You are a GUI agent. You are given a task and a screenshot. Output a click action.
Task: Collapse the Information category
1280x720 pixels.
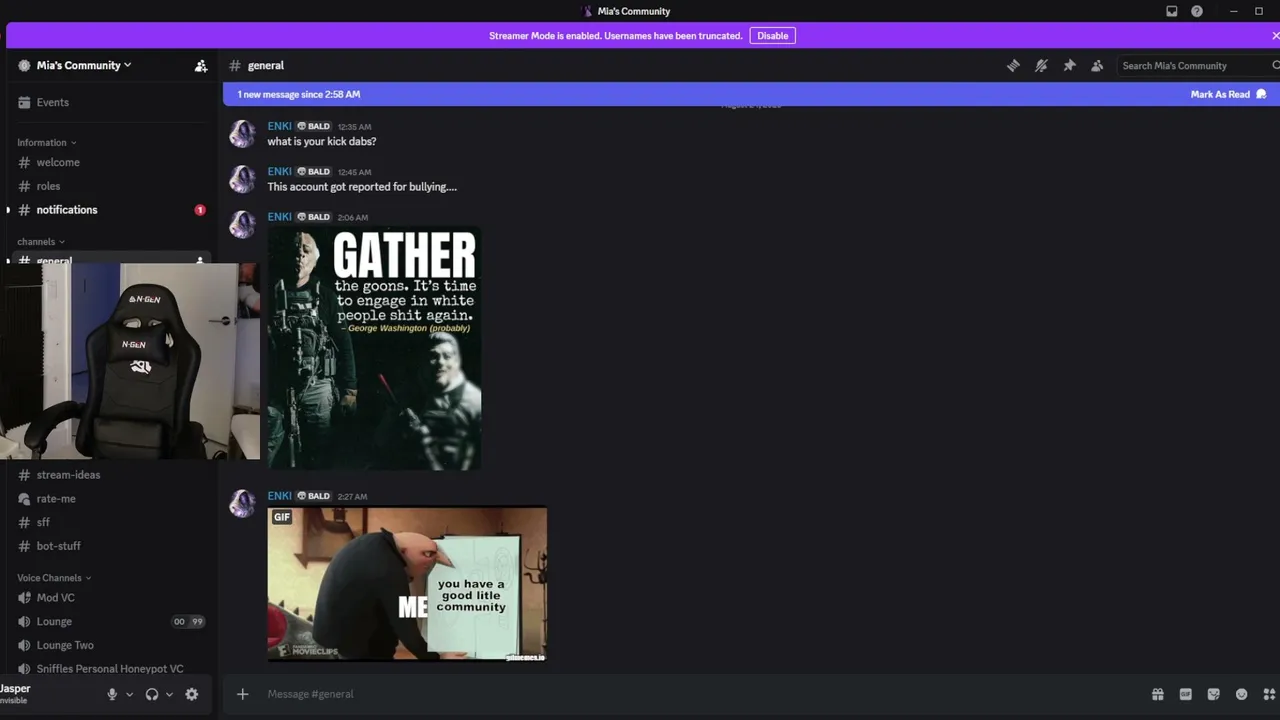(x=46, y=143)
